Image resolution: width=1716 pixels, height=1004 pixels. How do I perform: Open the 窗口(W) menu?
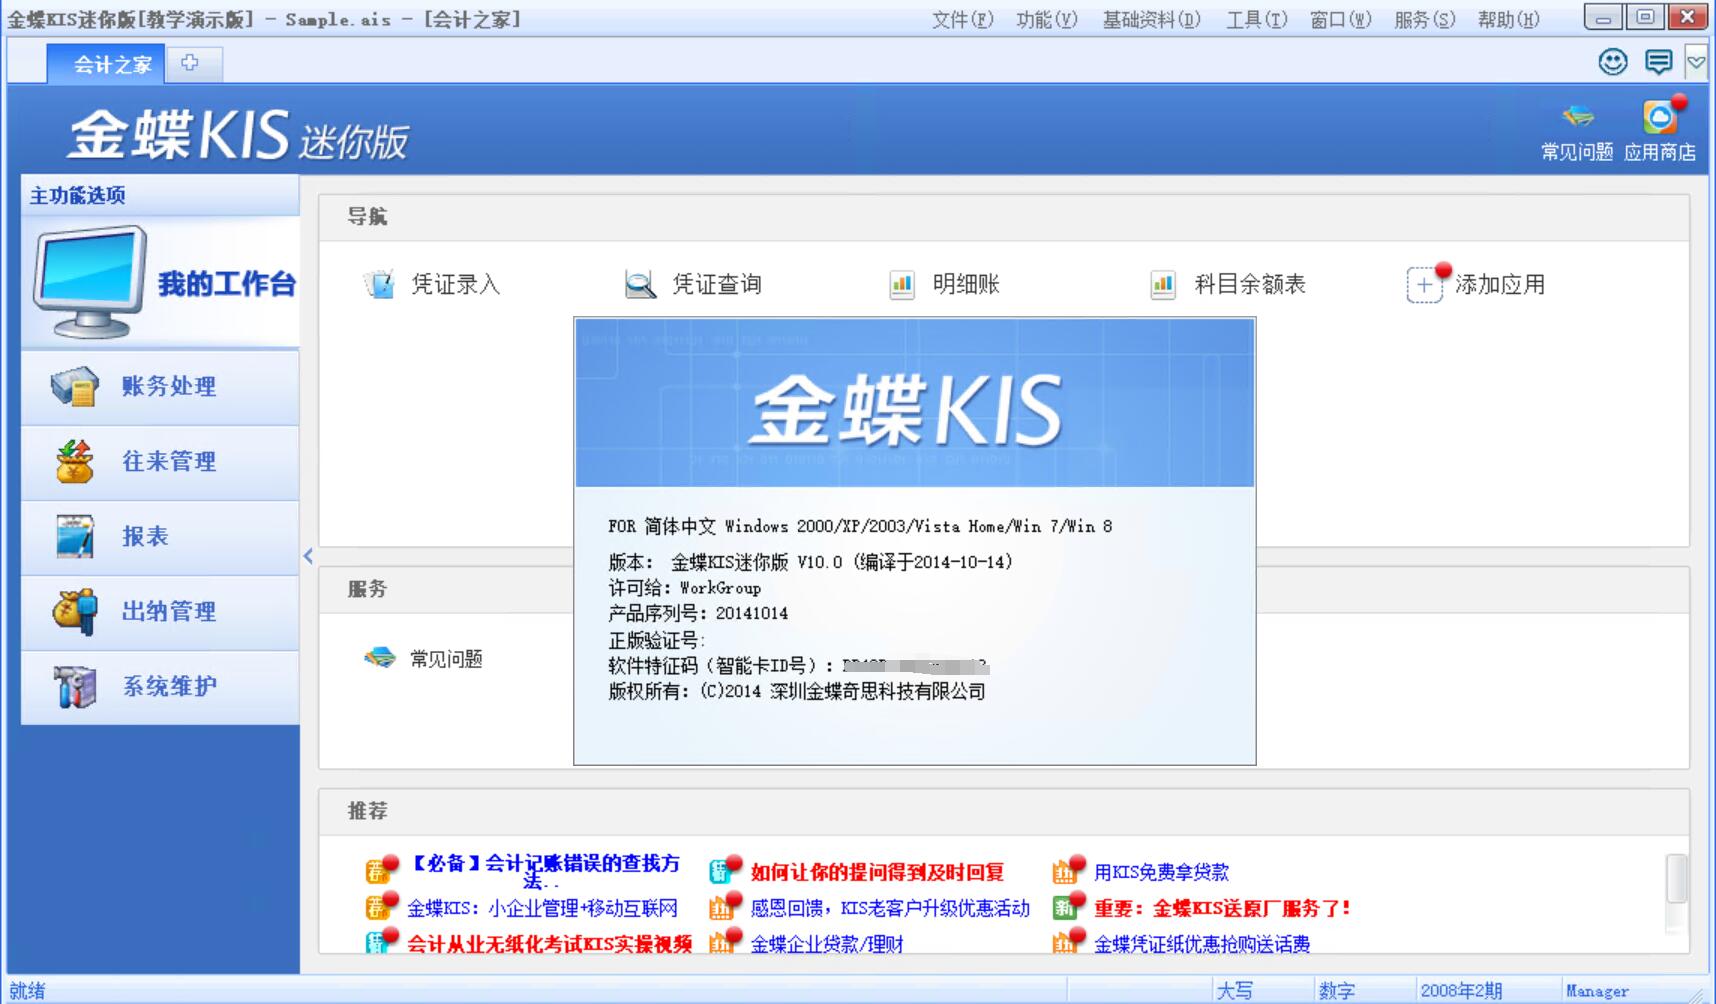[x=1341, y=19]
